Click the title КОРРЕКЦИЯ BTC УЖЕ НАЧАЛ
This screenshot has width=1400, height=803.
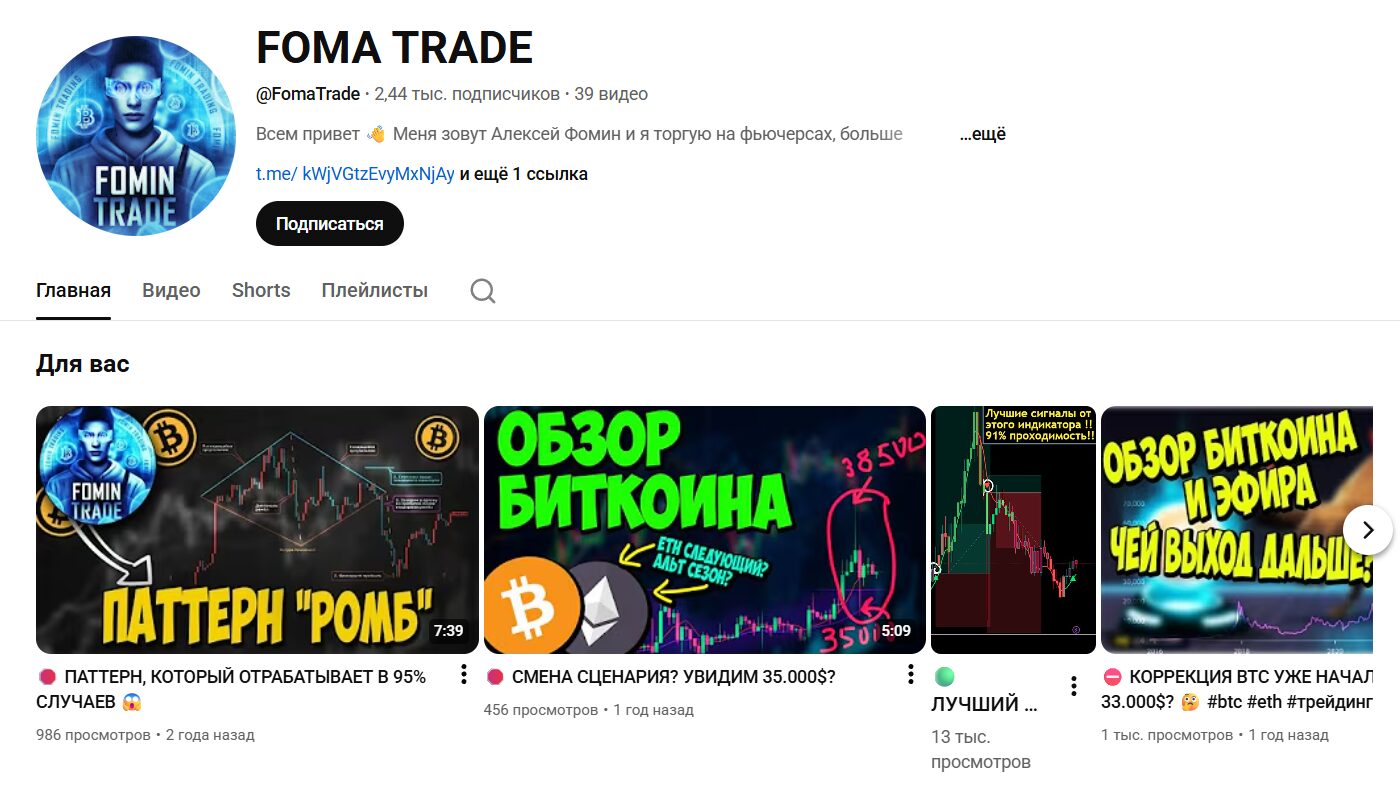[x=1250, y=677]
